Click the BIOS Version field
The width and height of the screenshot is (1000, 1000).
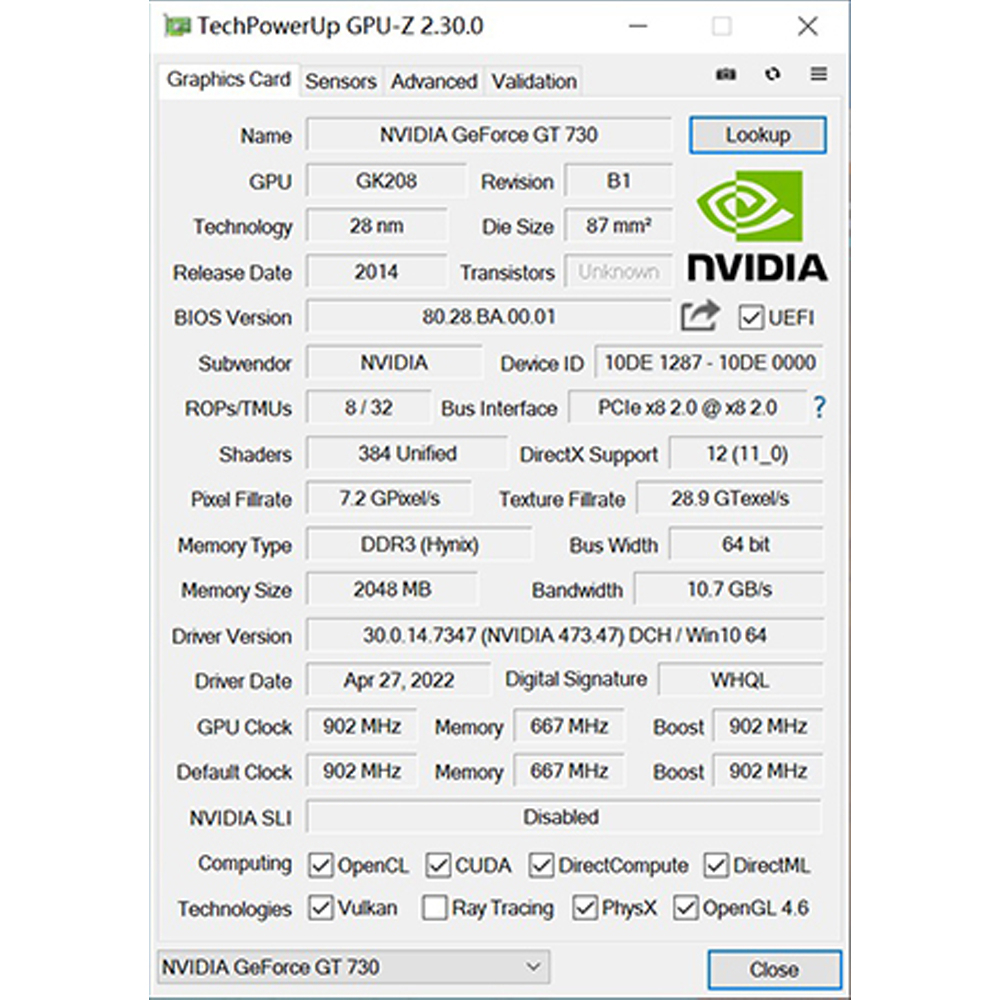(x=489, y=317)
